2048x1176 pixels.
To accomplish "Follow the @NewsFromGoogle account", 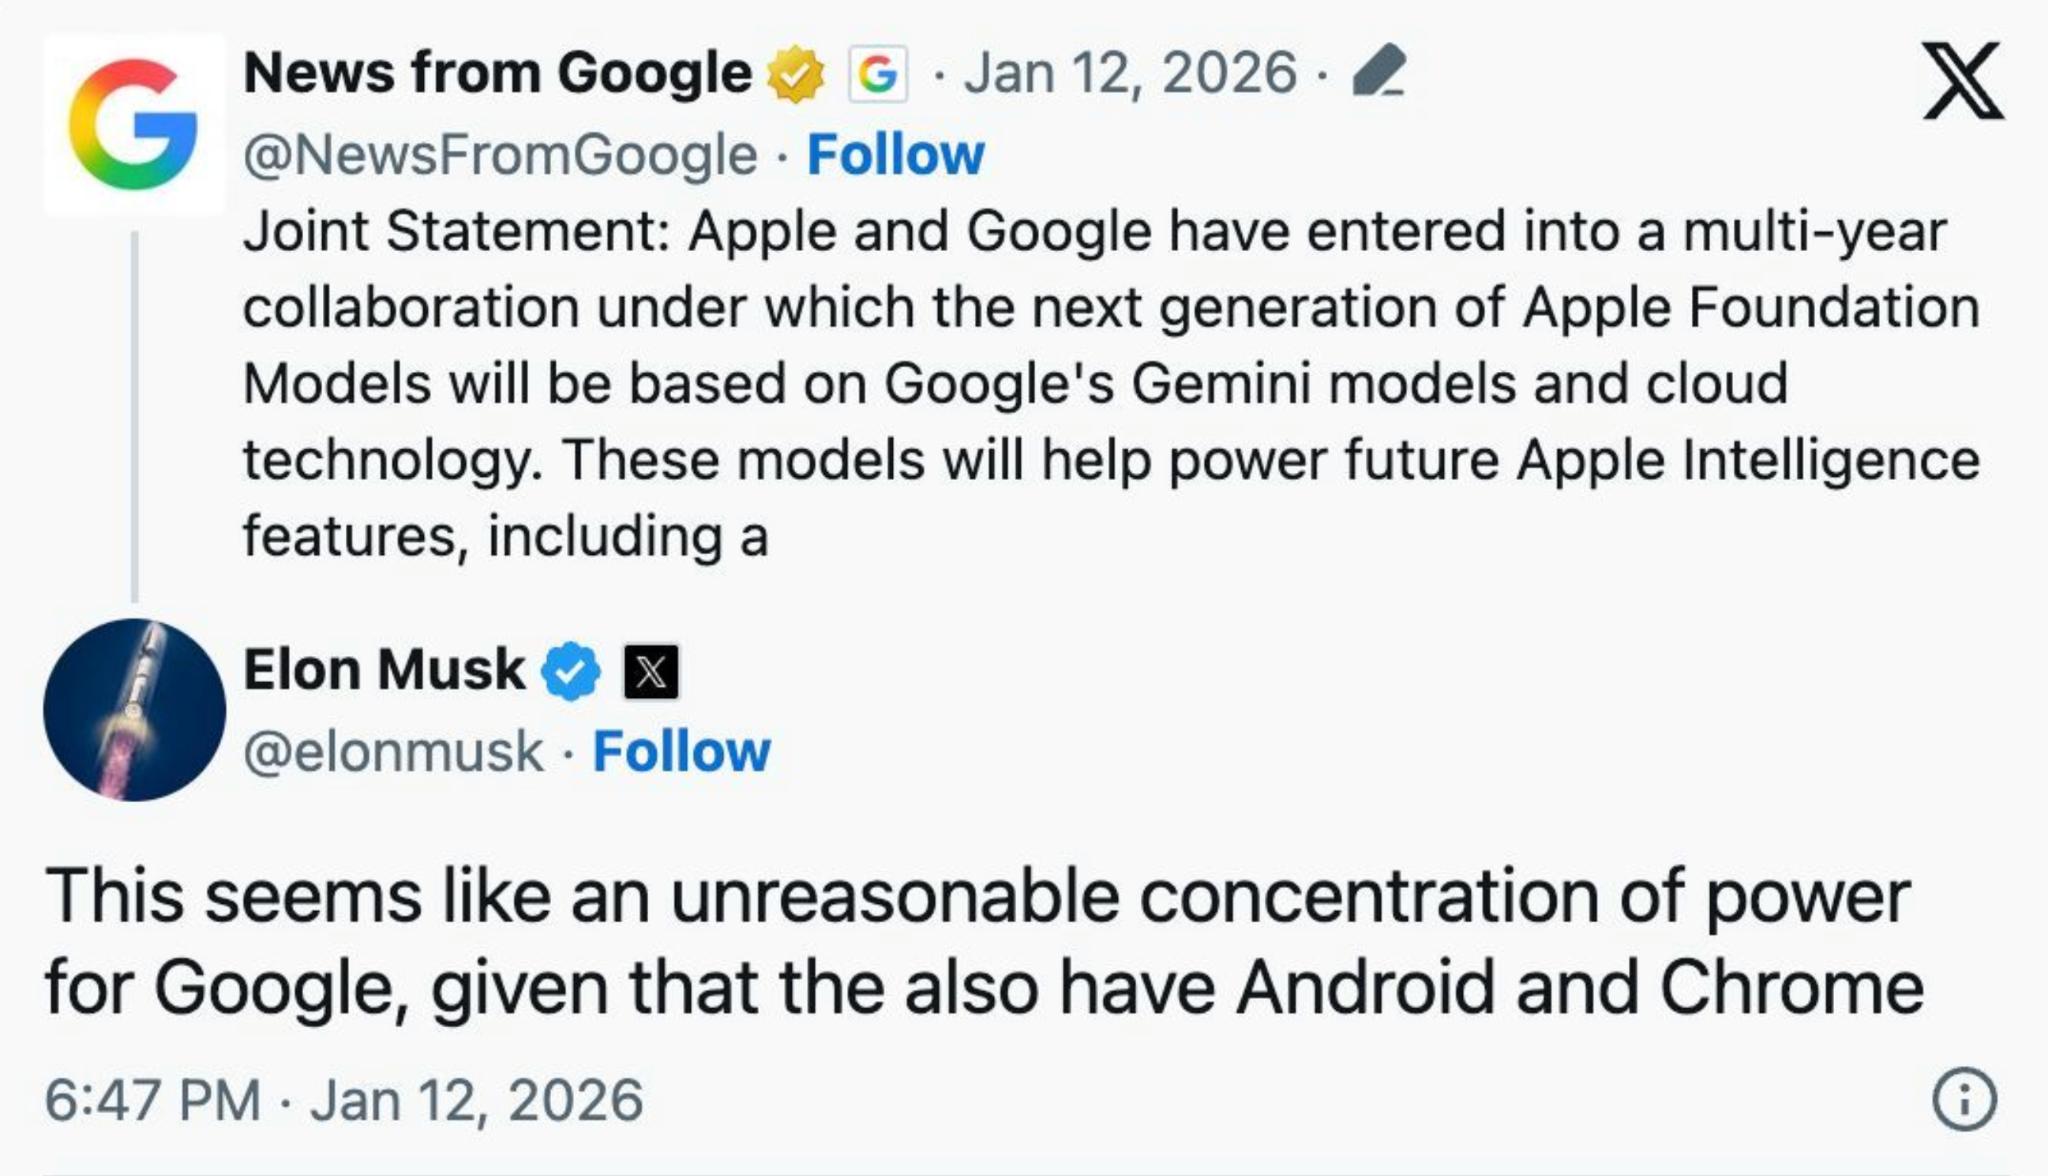I will (x=895, y=155).
